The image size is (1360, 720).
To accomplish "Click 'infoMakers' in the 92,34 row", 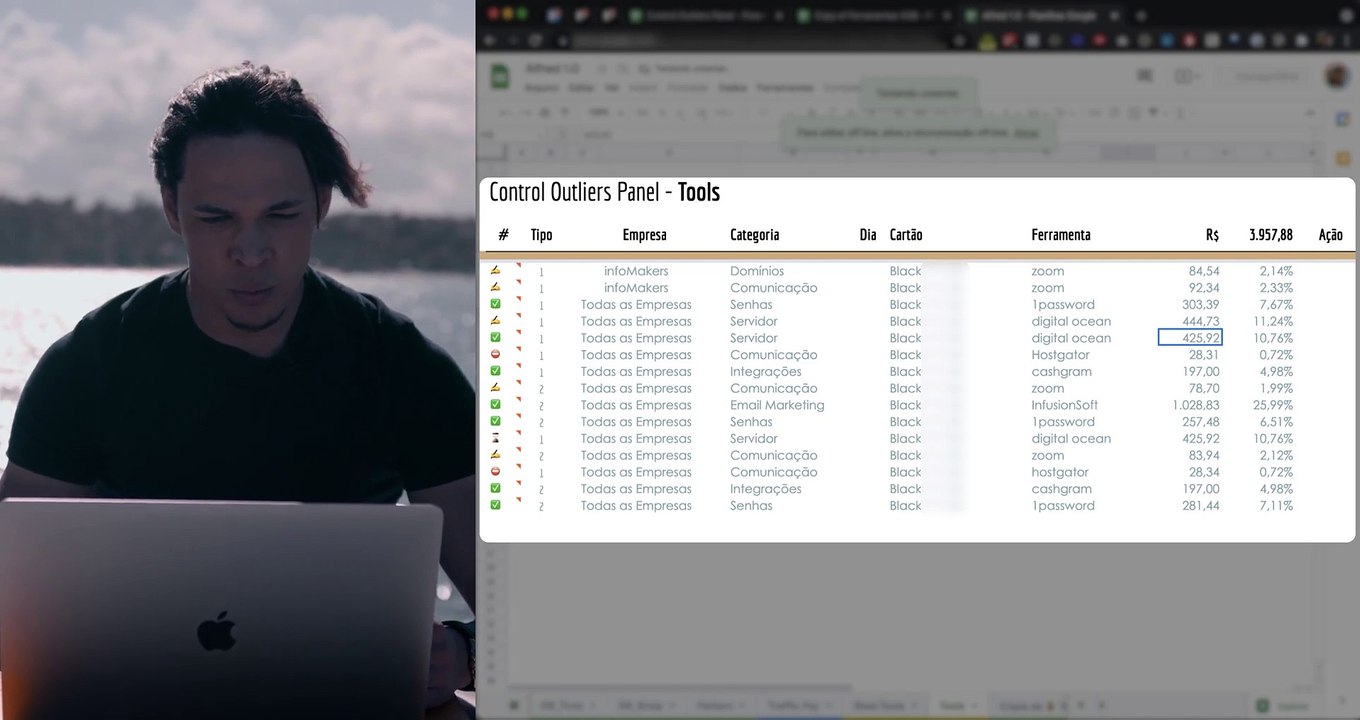I will coord(636,288).
